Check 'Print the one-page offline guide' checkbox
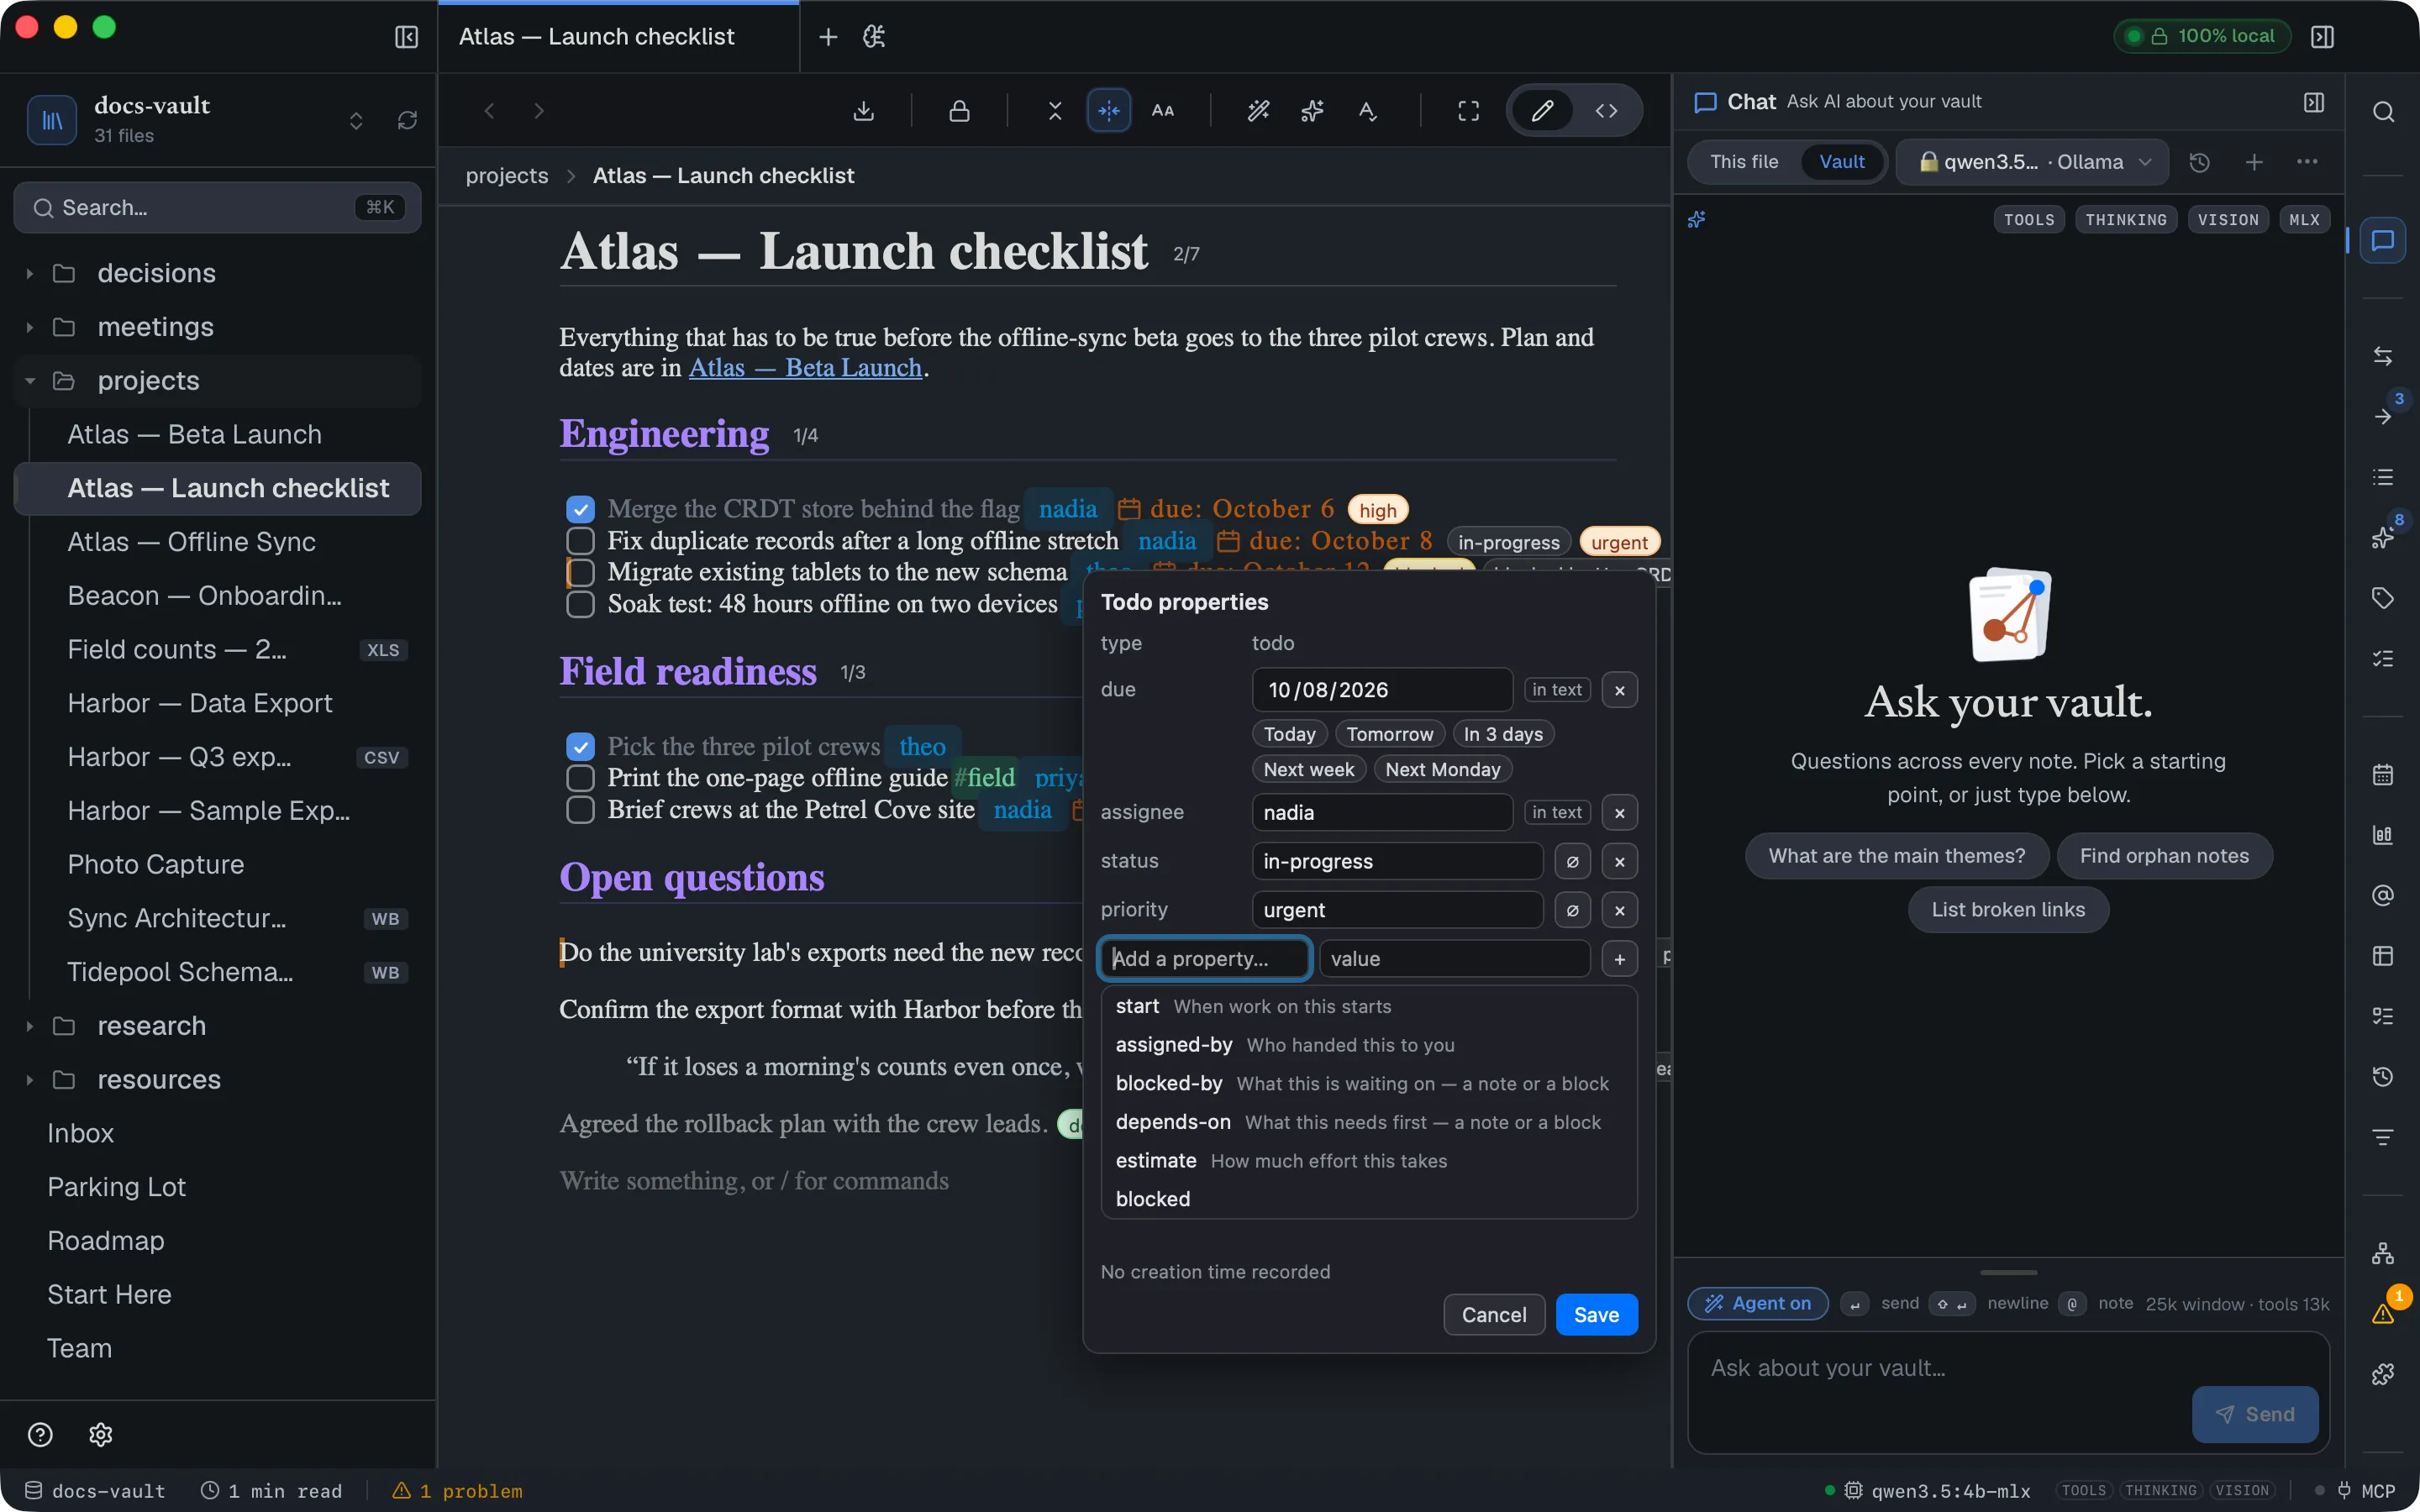 point(580,778)
